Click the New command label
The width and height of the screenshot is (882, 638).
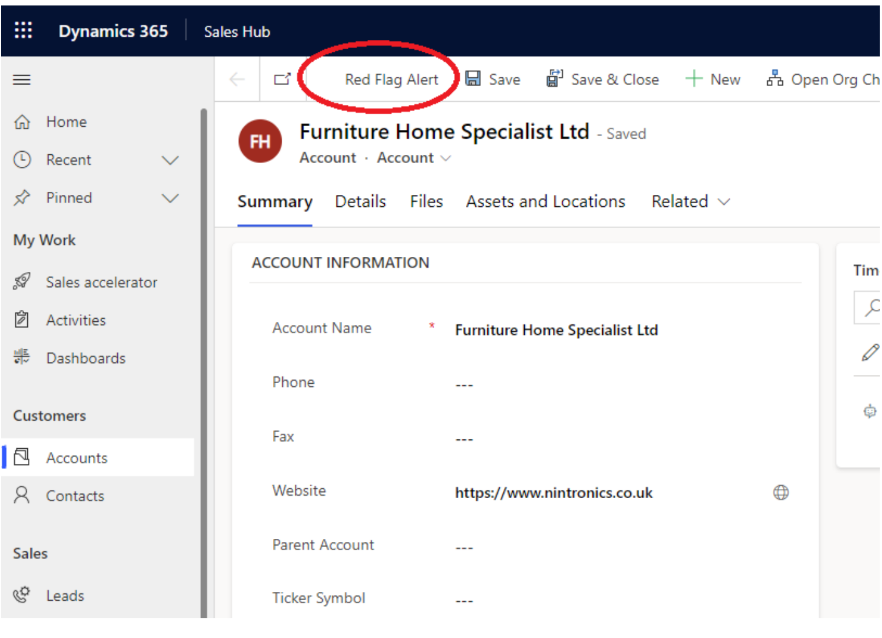(725, 80)
